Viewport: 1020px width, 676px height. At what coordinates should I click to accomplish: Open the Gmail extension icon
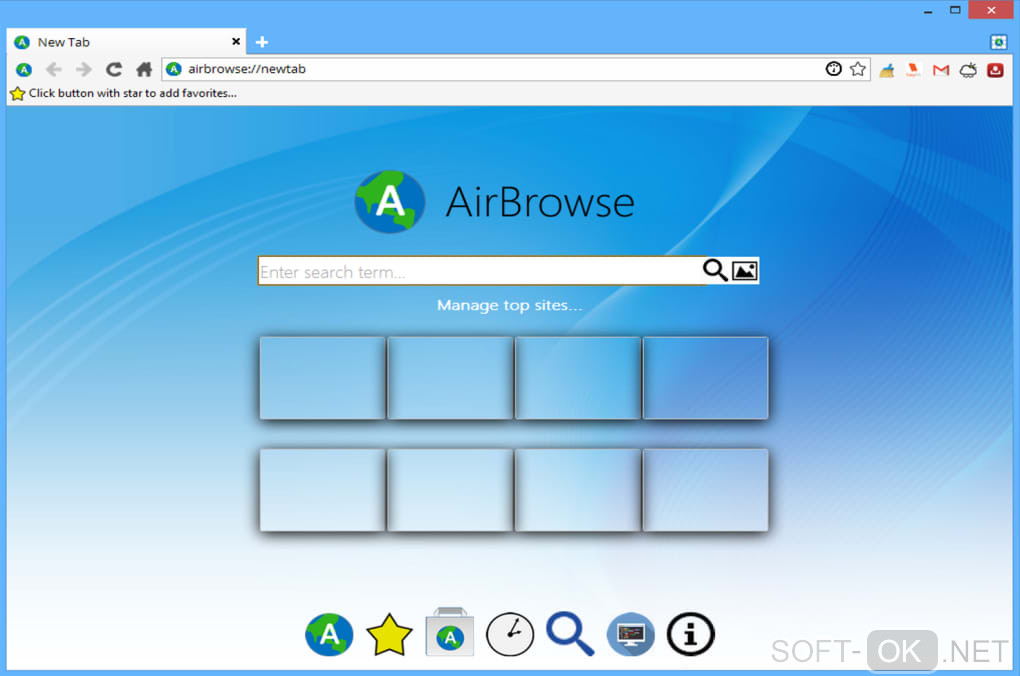tap(941, 70)
